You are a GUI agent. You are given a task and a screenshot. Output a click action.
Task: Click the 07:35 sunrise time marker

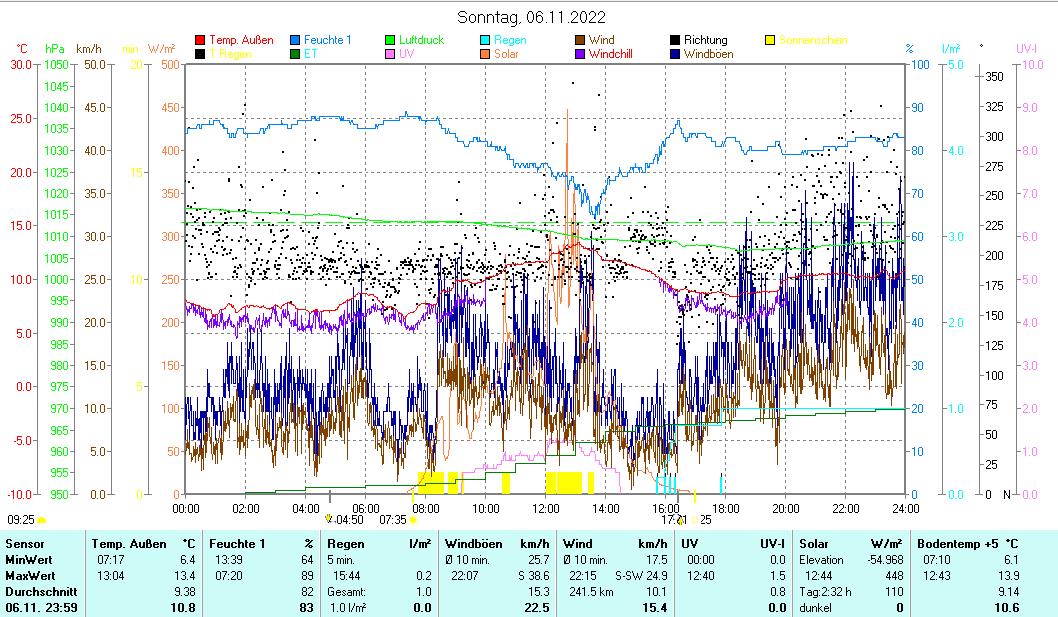pyautogui.click(x=393, y=520)
